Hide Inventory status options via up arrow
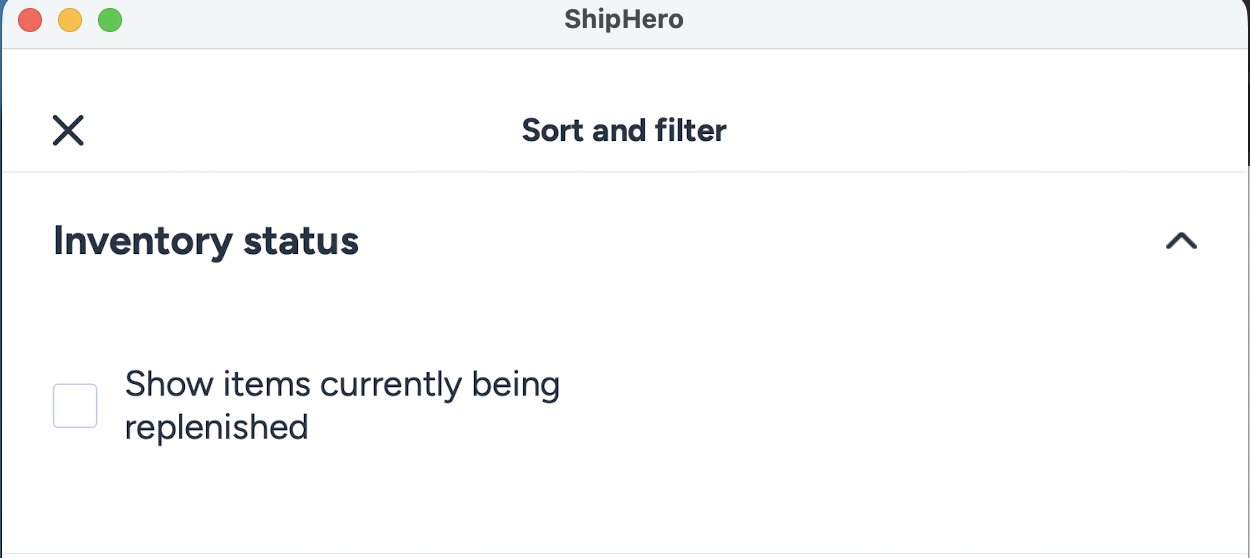The image size is (1250, 558). 1181,241
